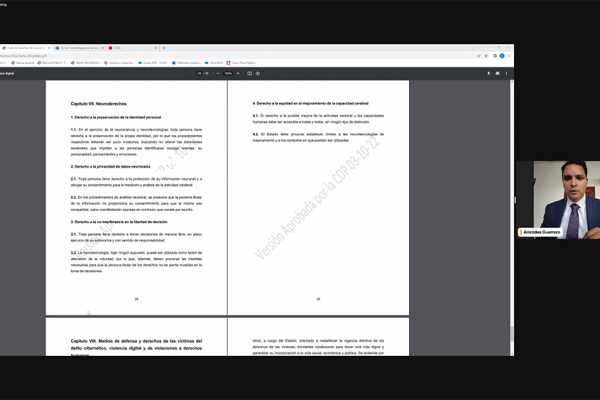Close the tab with the red recording icon
Image resolution: width=600 pixels, height=400 pixels.
click(x=156, y=48)
